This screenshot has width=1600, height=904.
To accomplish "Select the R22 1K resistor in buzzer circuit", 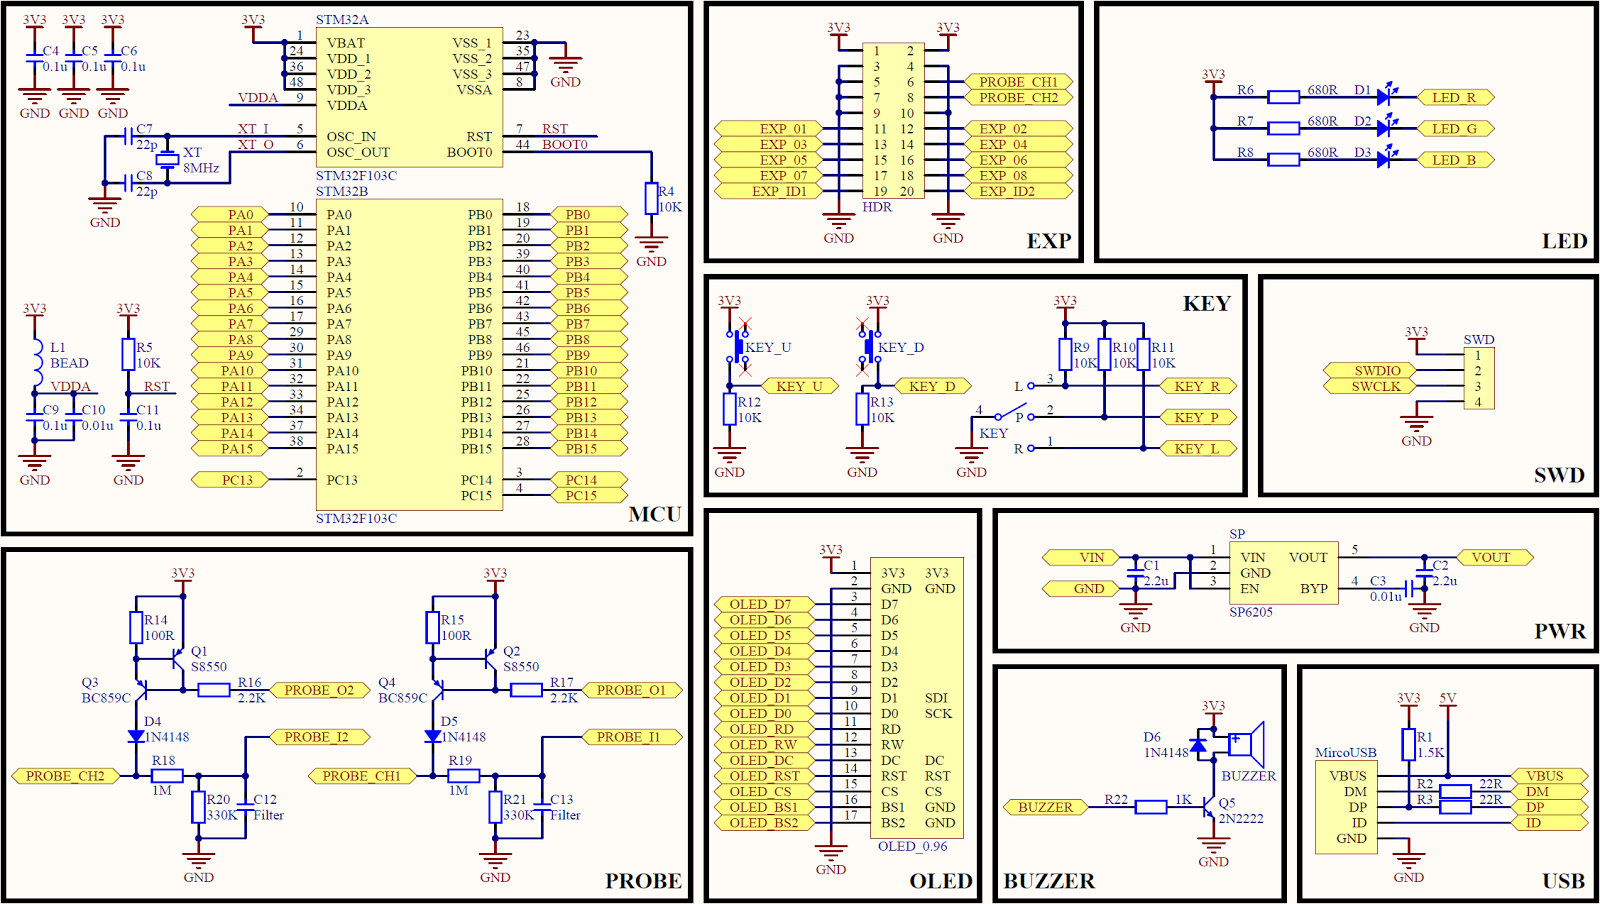I will 1151,807.
